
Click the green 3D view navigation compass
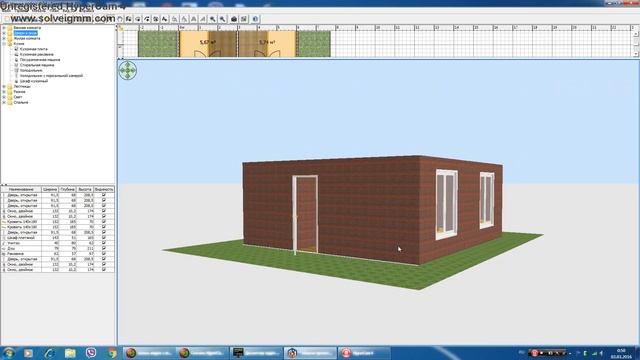click(128, 70)
